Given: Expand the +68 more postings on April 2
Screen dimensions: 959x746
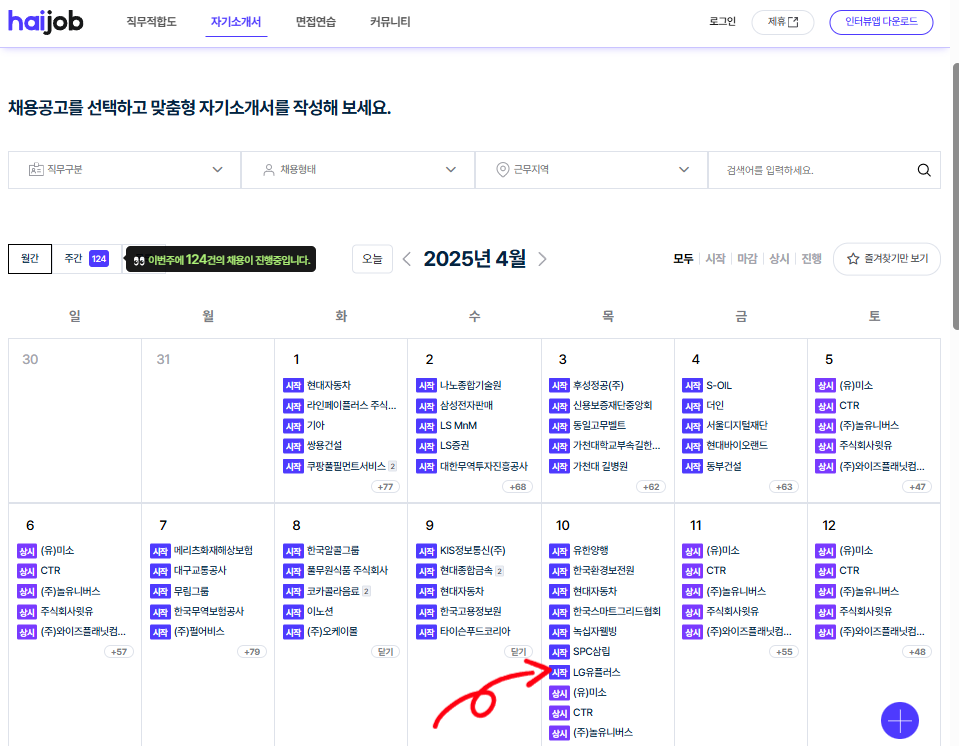Looking at the screenshot, I should tap(518, 487).
